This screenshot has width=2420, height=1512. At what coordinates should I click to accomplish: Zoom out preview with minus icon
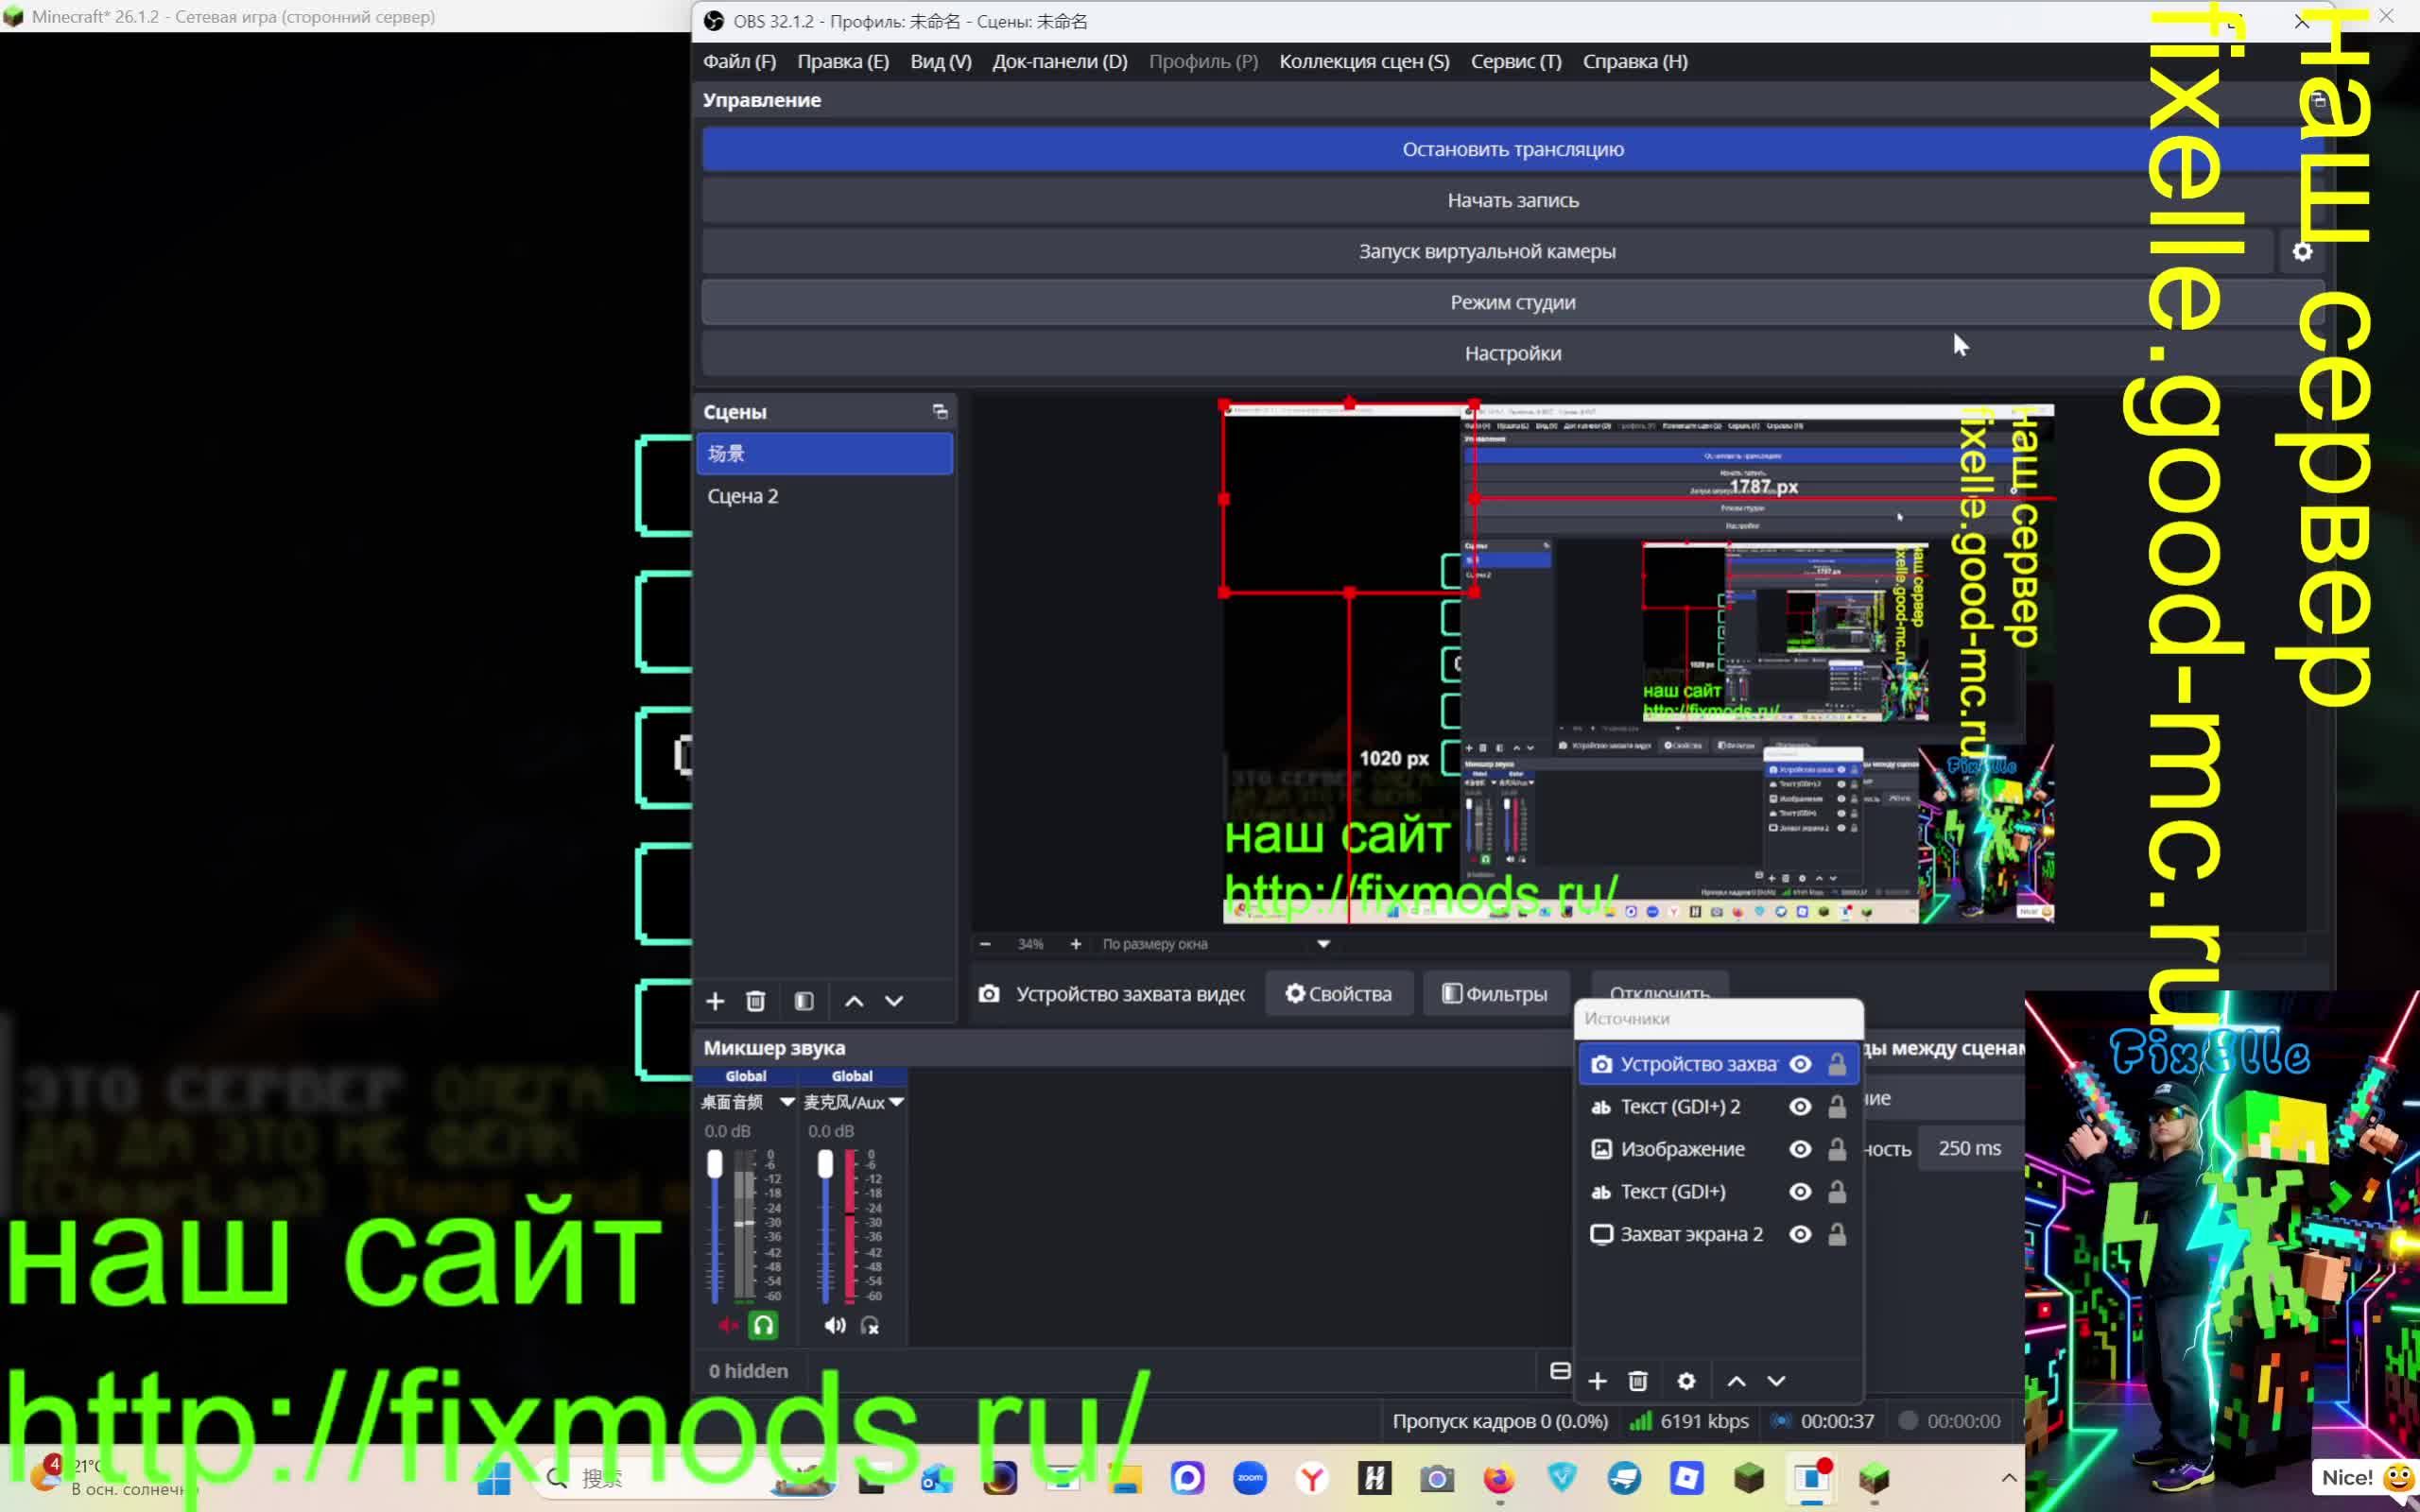985,944
